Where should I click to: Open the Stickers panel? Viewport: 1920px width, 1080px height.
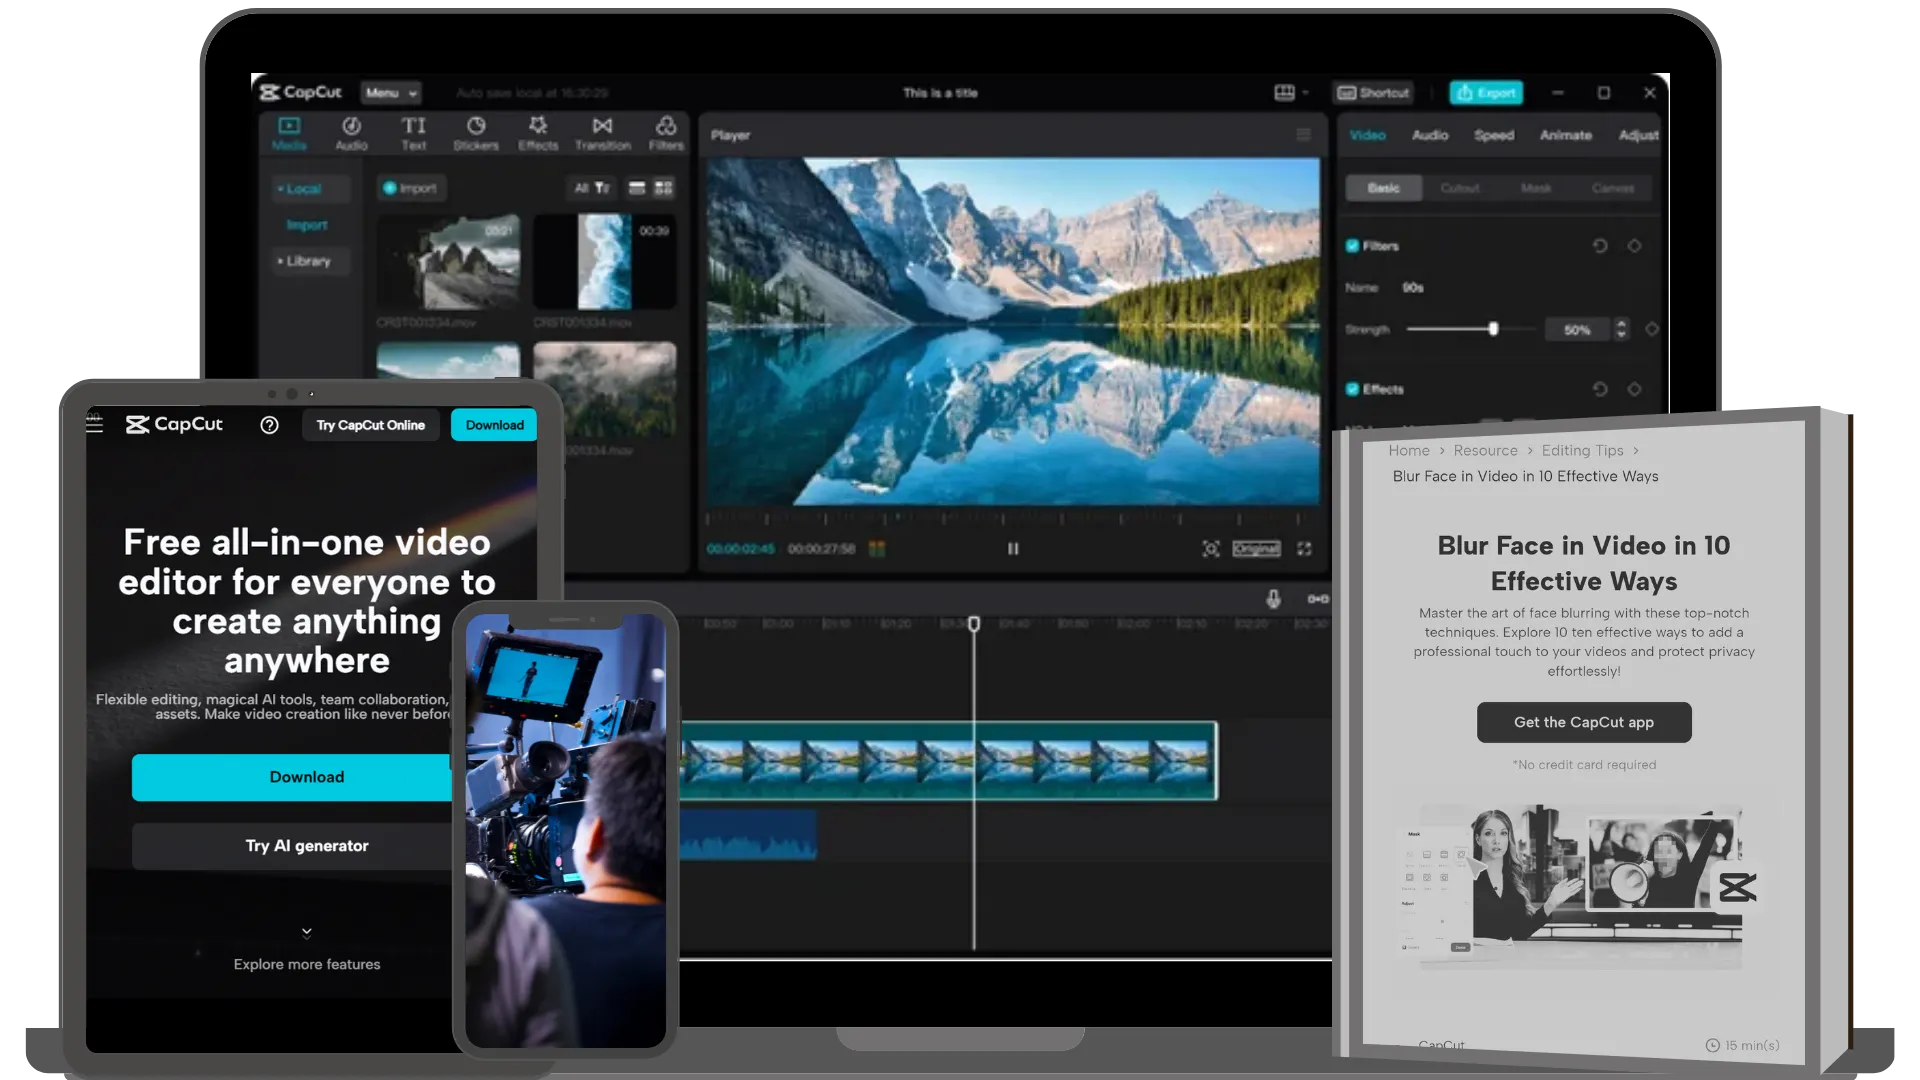tap(476, 133)
